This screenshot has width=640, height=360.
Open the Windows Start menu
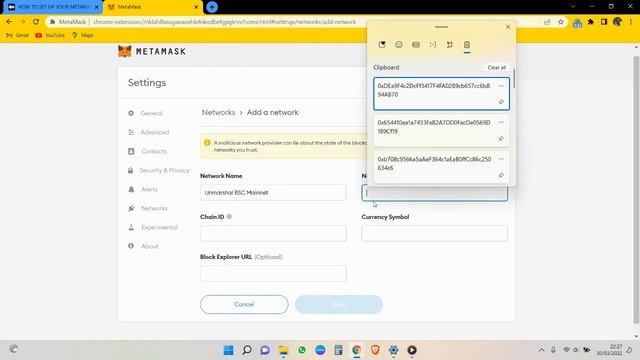tap(229, 350)
